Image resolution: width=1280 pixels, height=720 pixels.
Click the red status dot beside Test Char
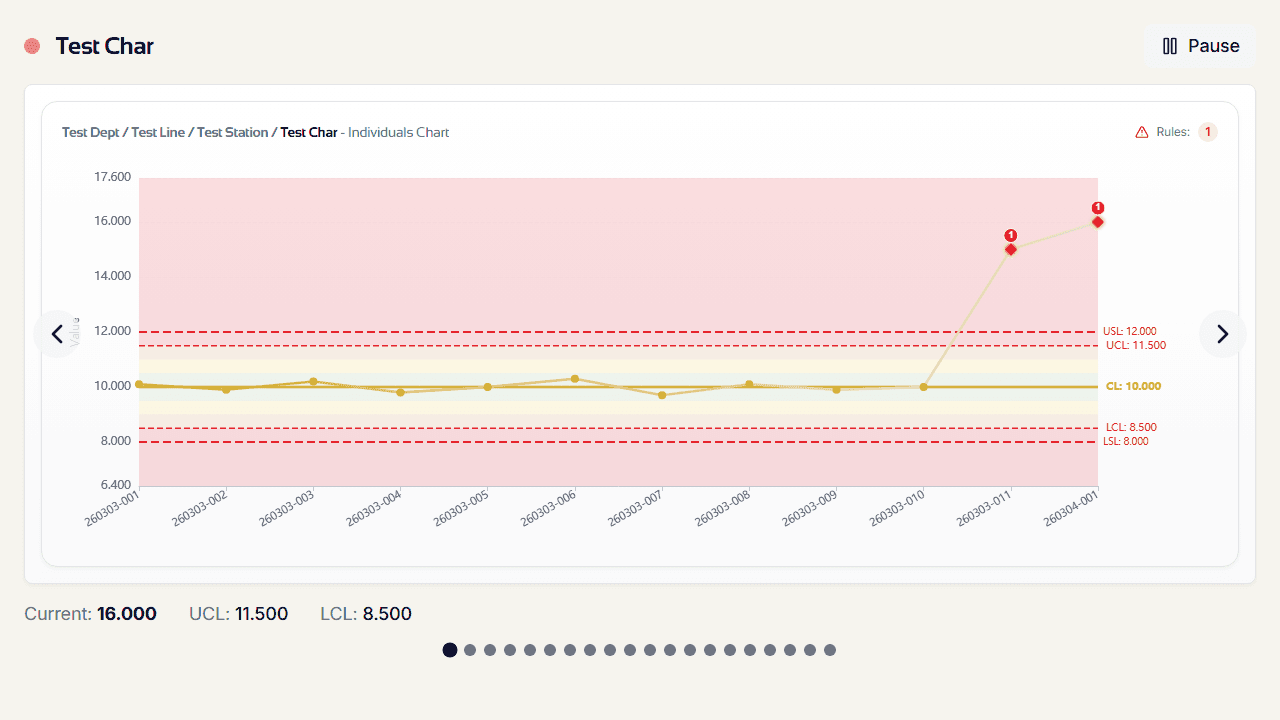(x=32, y=46)
